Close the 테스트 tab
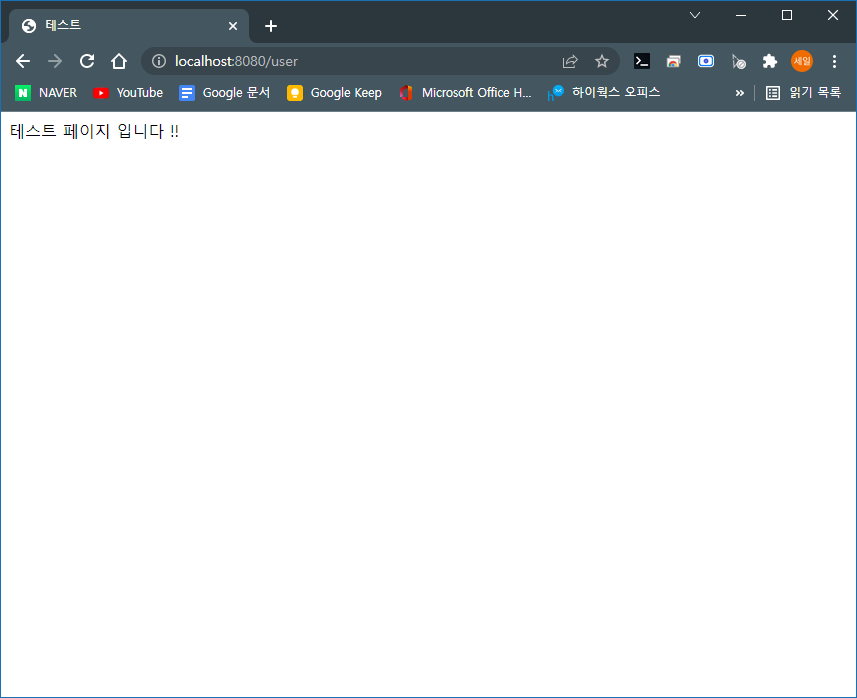Image resolution: width=857 pixels, height=698 pixels. pos(233,26)
